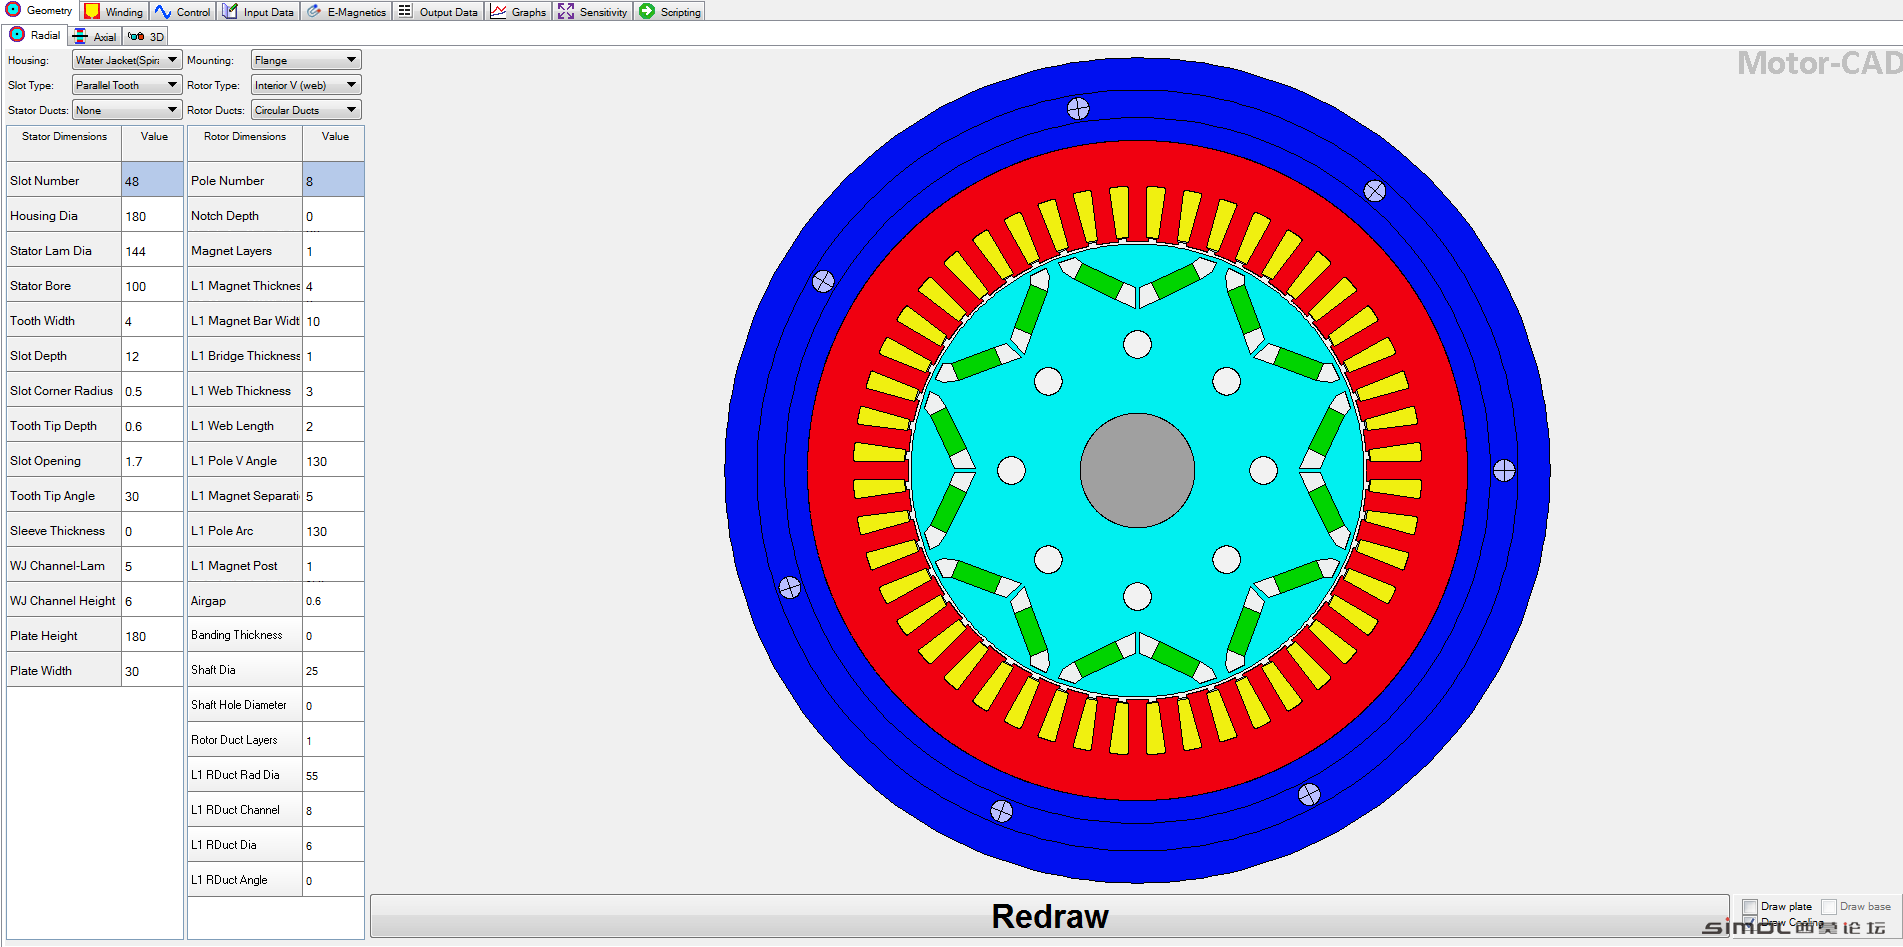Click the gray shaft in motor drawing

pos(1137,470)
